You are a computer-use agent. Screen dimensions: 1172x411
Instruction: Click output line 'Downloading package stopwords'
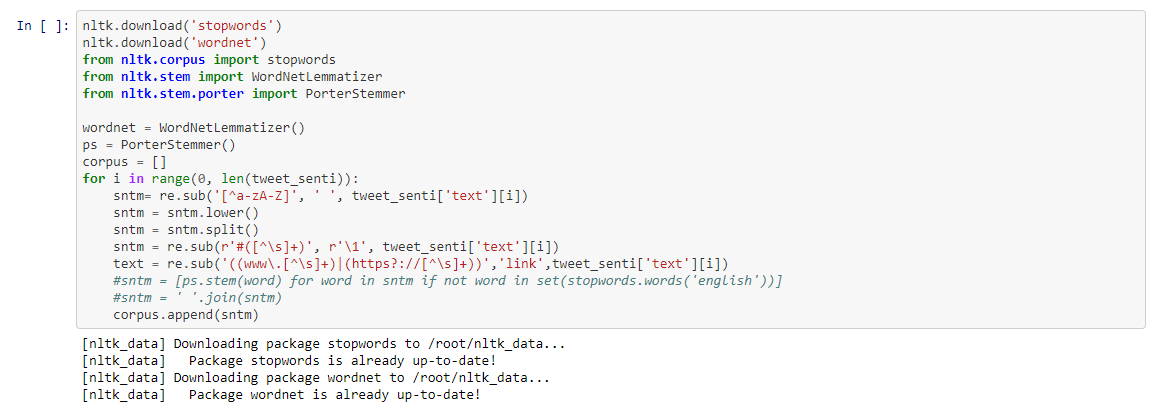pos(324,344)
